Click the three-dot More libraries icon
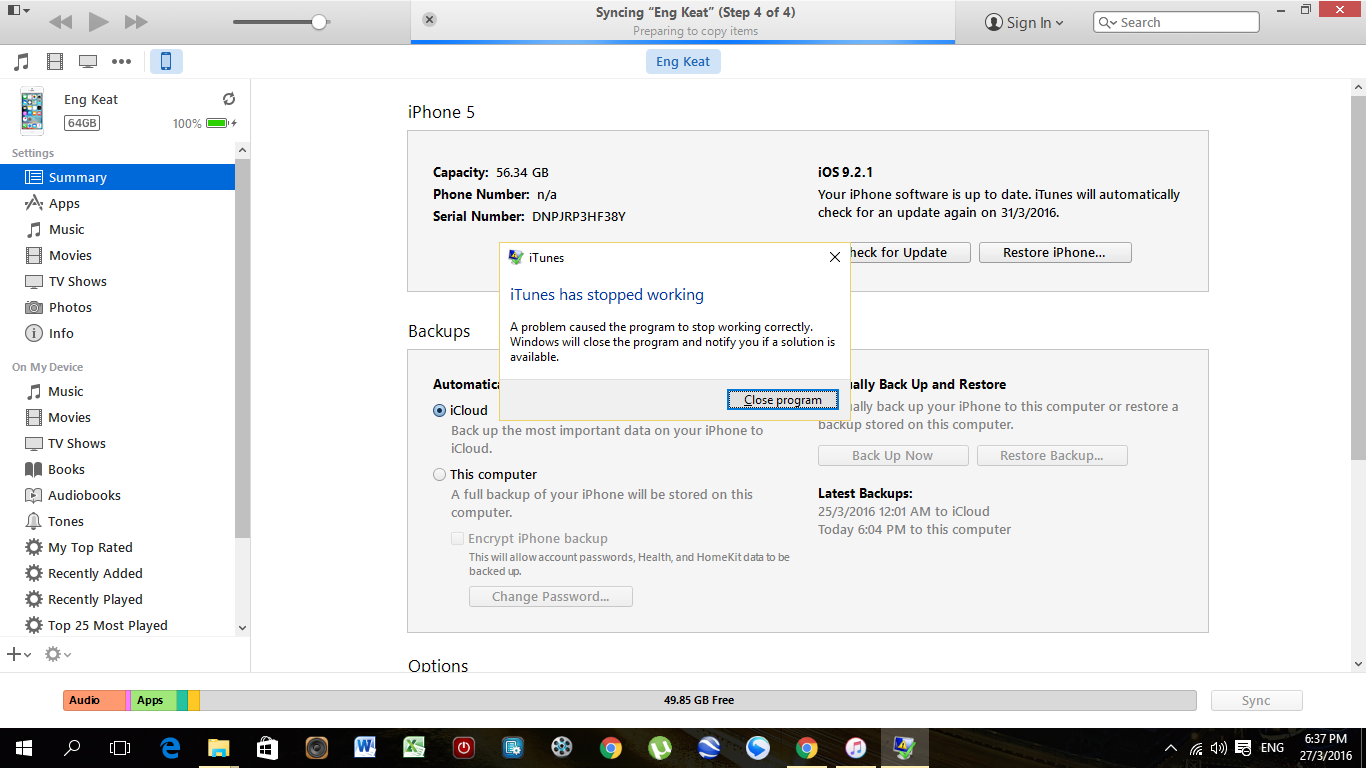Viewport: 1366px width, 768px height. click(122, 62)
